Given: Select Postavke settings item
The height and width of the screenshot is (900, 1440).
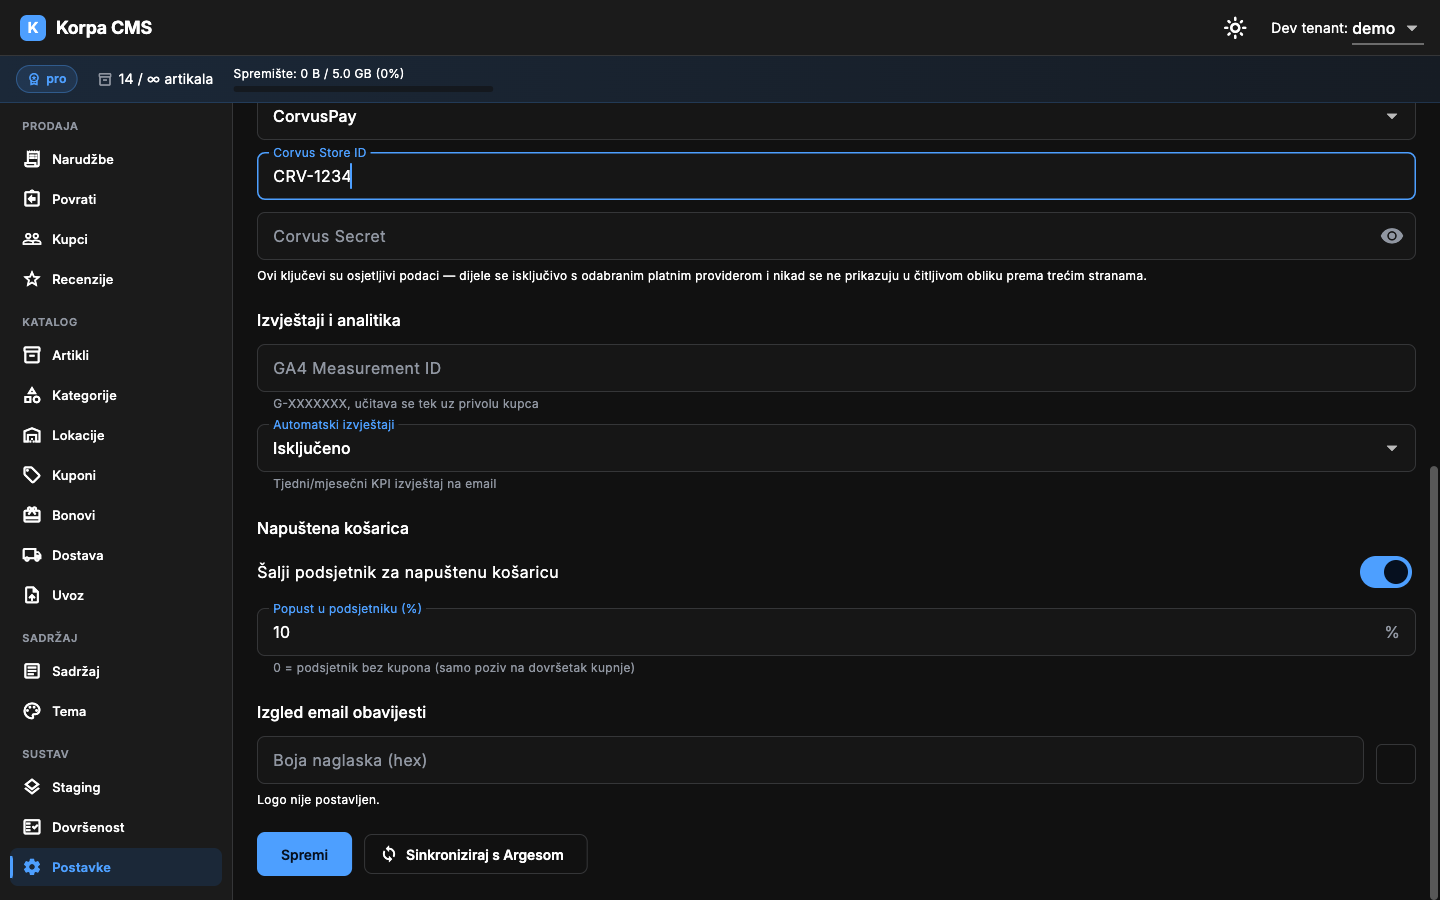Looking at the screenshot, I should [x=116, y=867].
